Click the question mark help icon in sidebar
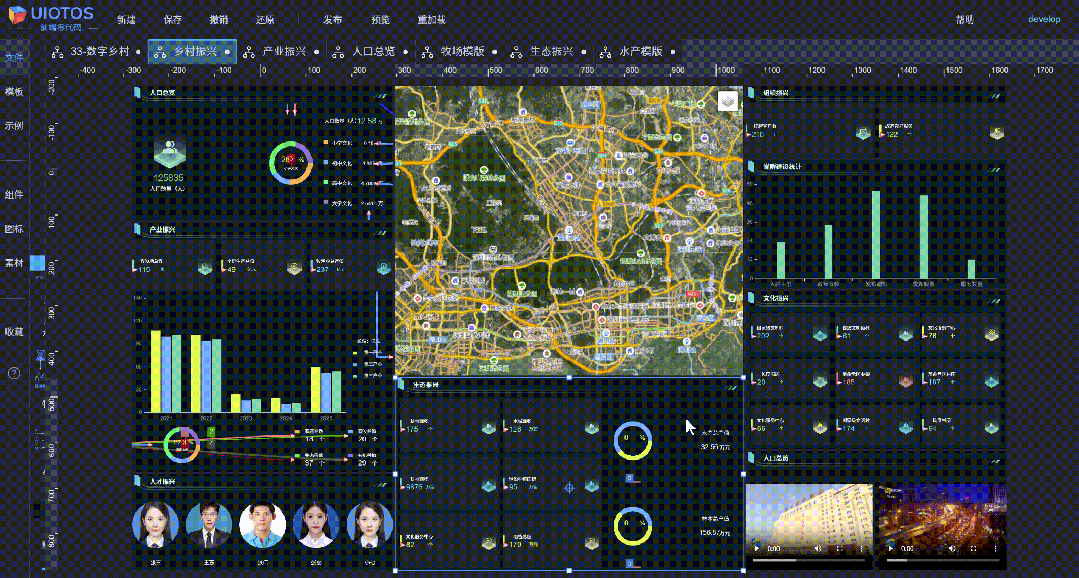1079x578 pixels. tap(14, 373)
